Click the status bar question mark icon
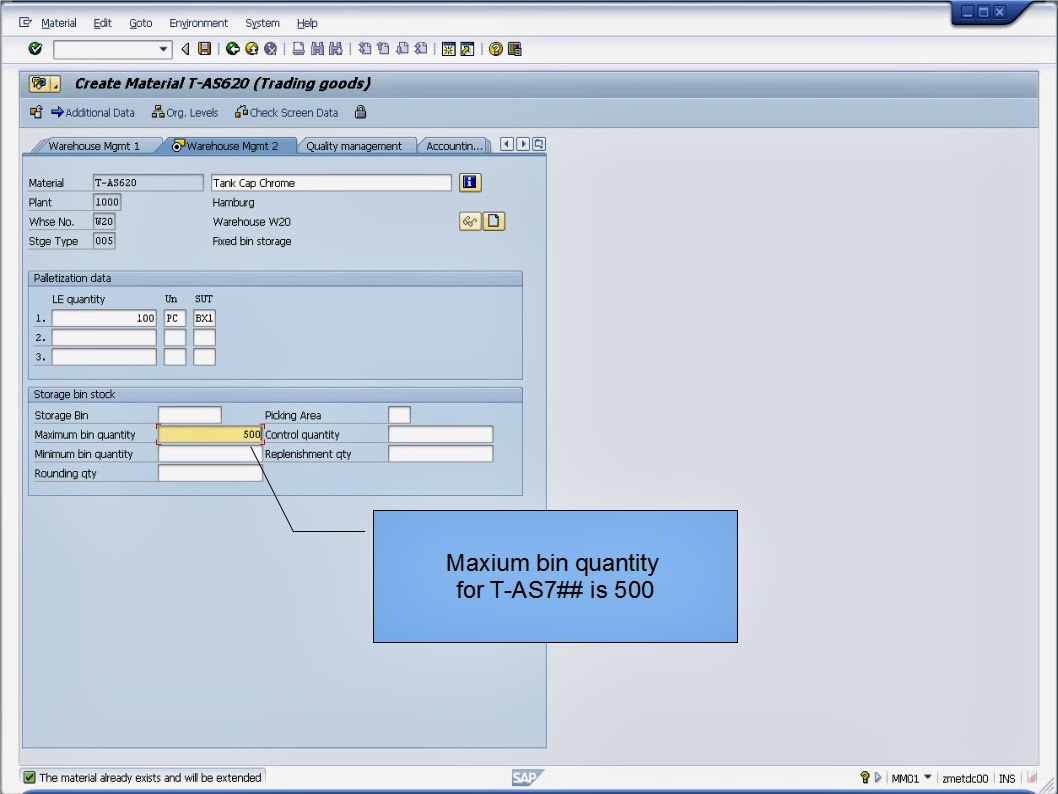 [864, 777]
